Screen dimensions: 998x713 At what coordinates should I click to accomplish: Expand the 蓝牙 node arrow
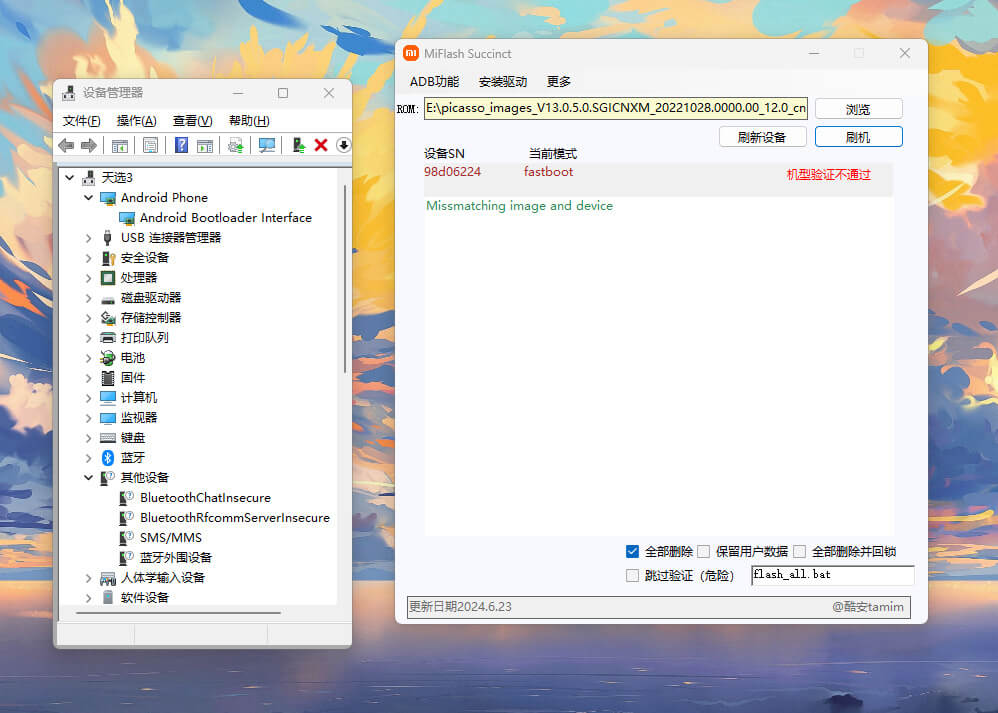[88, 458]
